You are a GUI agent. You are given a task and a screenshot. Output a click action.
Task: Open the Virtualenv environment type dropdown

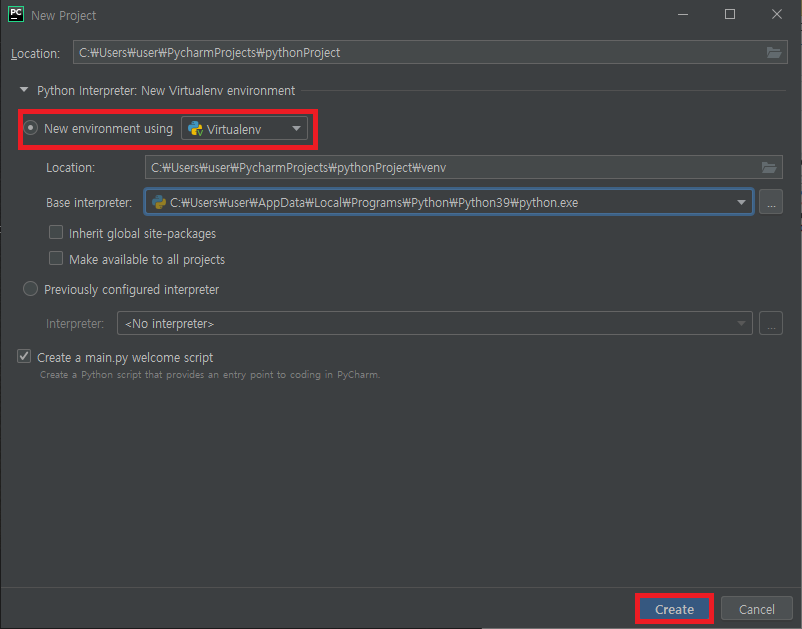coord(244,129)
